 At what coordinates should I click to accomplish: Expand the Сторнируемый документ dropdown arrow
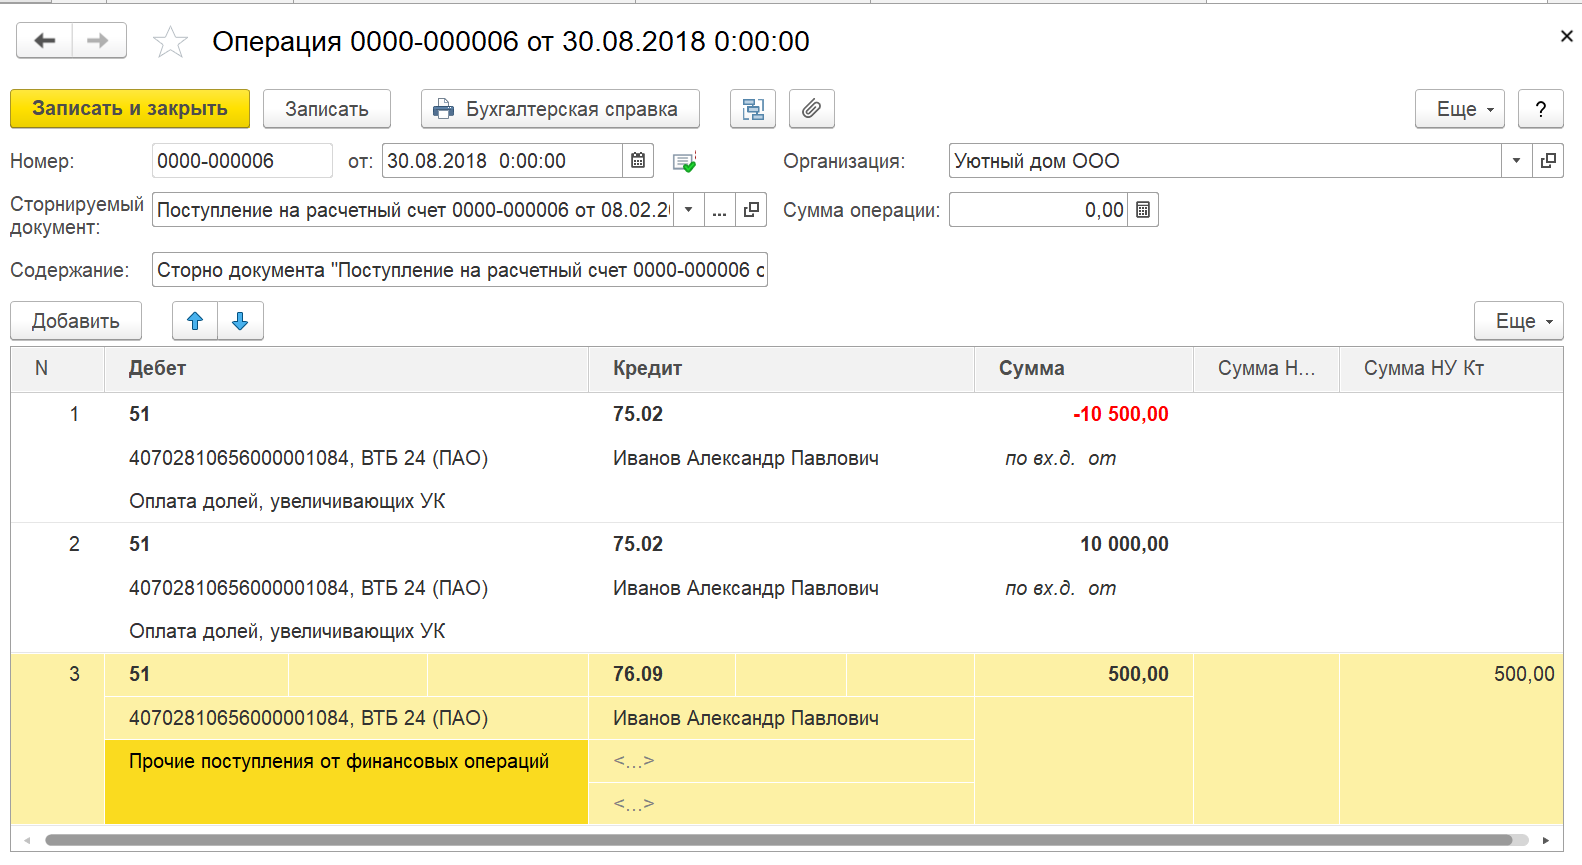[x=688, y=210]
